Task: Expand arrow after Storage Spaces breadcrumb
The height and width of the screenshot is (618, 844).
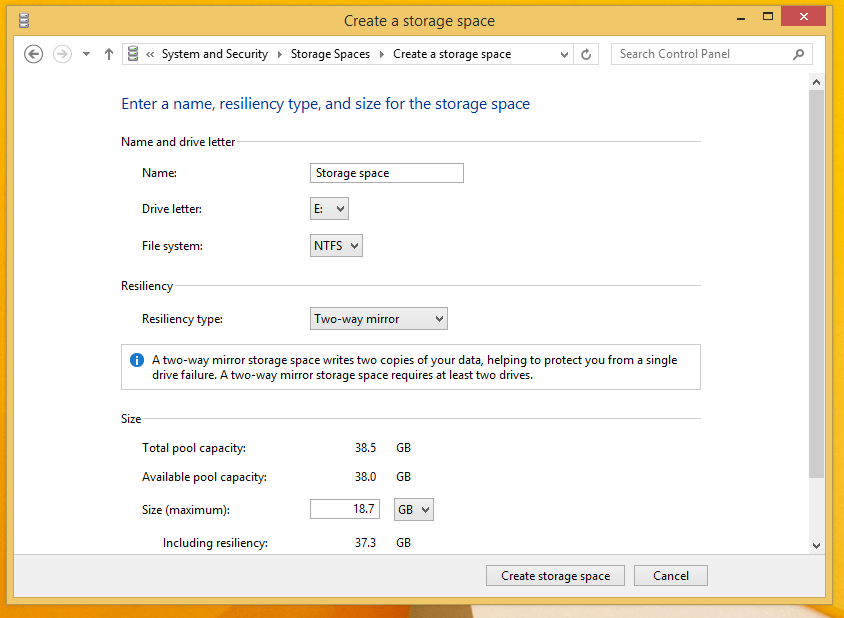Action: 382,54
